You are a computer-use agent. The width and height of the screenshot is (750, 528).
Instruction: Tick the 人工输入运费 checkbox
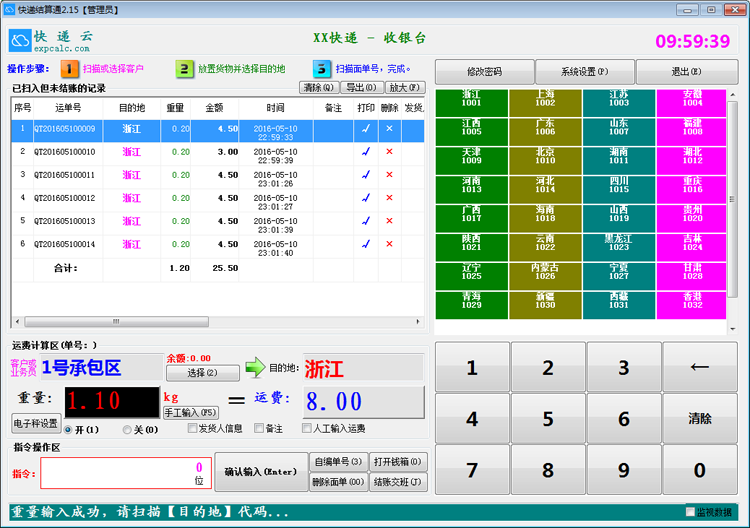click(x=307, y=428)
